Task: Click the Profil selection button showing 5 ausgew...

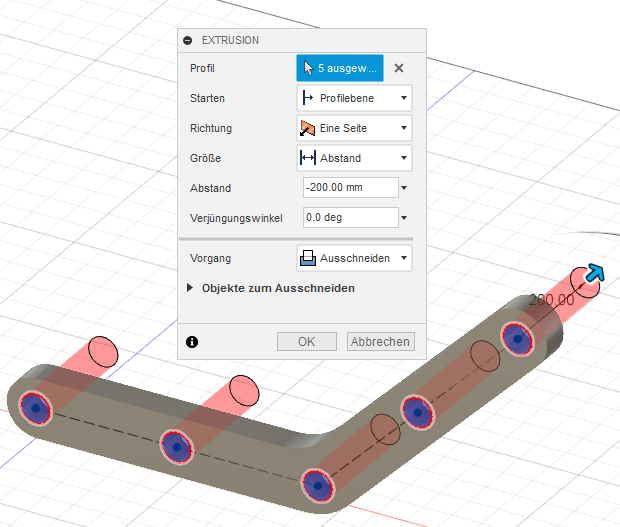Action: click(340, 68)
